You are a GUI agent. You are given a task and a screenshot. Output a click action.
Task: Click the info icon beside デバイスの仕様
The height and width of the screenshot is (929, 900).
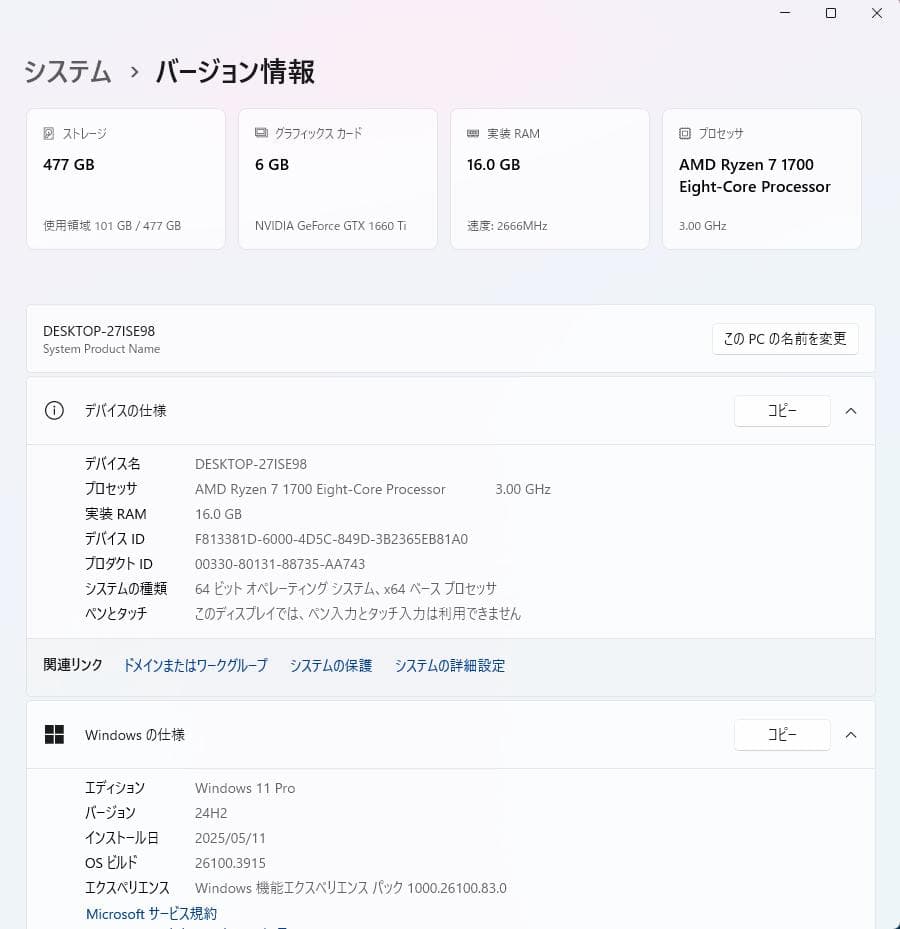[53, 410]
